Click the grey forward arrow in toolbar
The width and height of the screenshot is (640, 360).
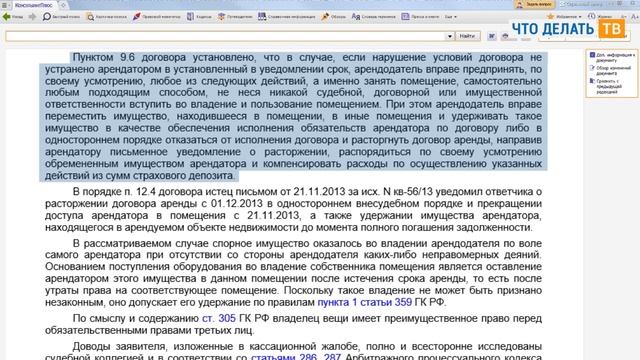click(x=32, y=17)
